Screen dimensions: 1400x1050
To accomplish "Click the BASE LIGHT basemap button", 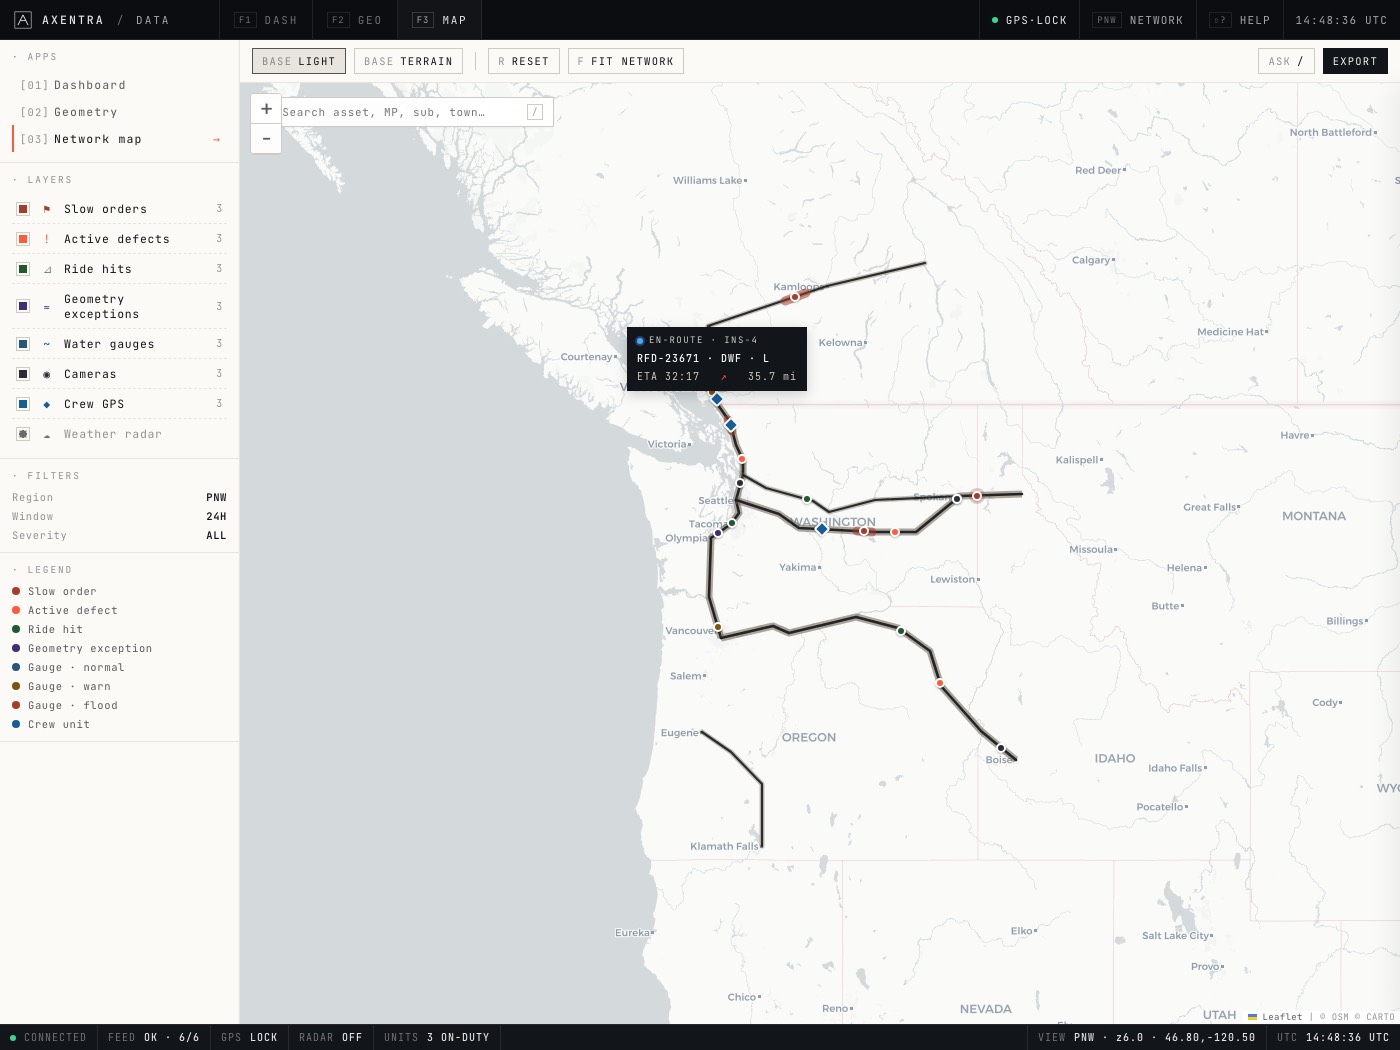I will tap(299, 61).
